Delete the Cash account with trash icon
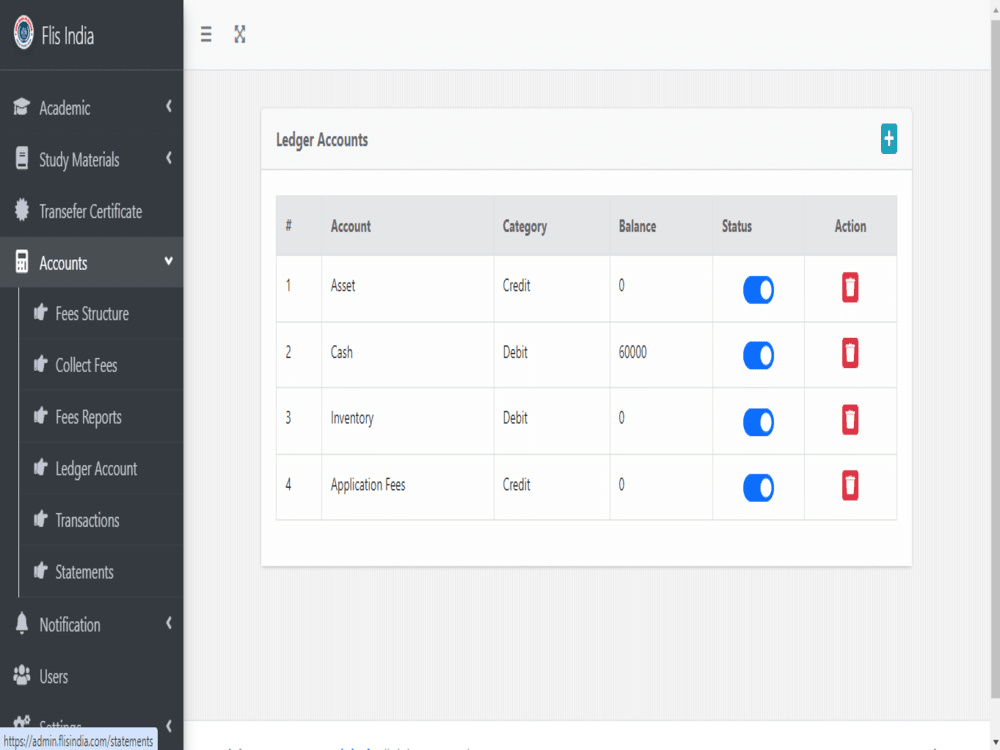This screenshot has height=750, width=1000. [850, 353]
